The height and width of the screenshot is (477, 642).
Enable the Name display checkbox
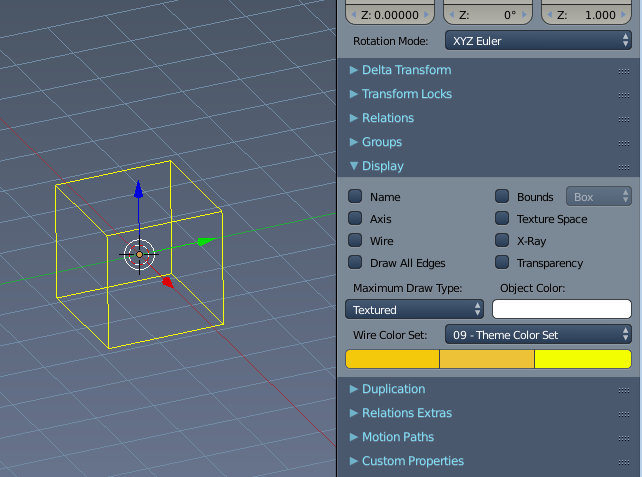[355, 197]
